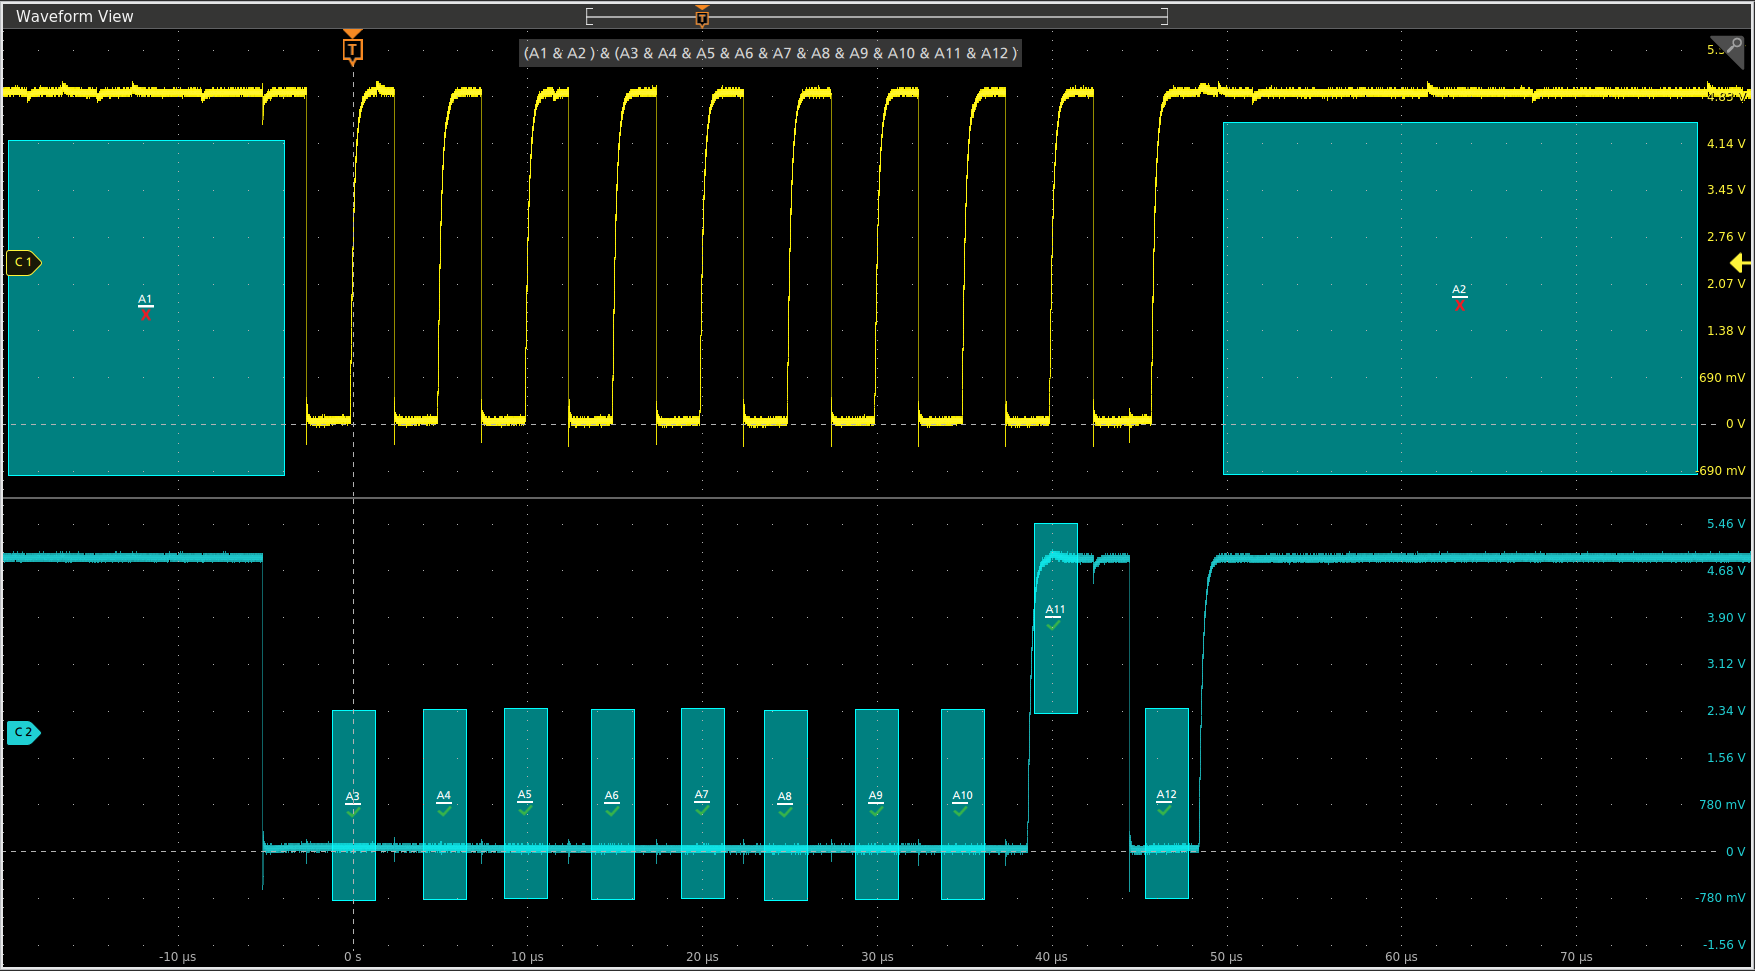Select the A9 trigger area box

point(876,803)
